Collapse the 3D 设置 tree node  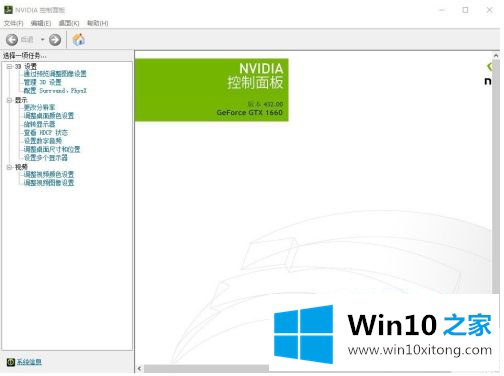[x=9, y=66]
